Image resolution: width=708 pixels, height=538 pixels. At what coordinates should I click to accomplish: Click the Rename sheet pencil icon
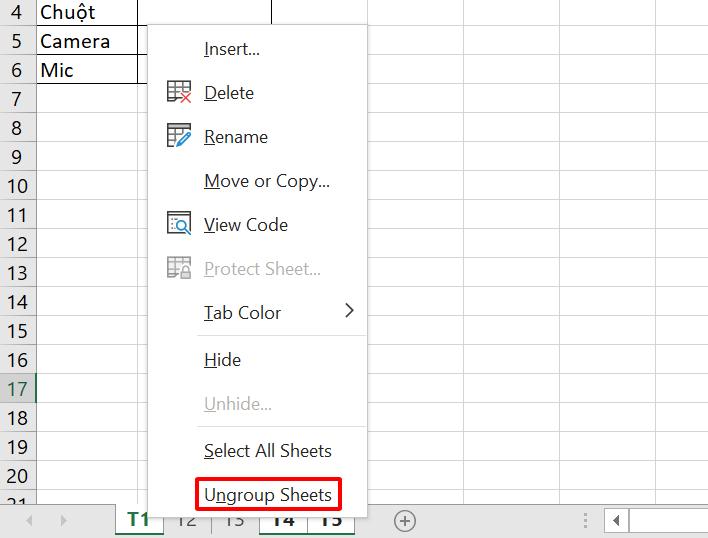pos(179,135)
